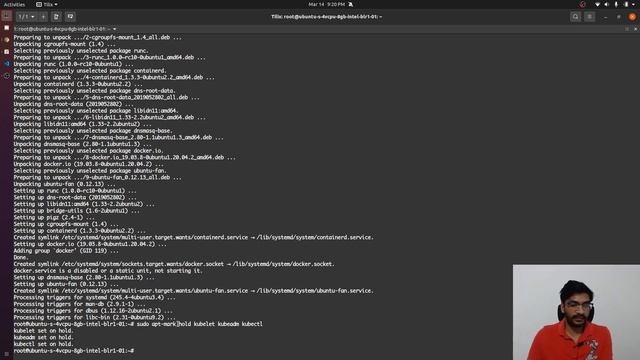Open the volume speaker indicator
Image resolution: width=640 pixels, height=360 pixels.
pos(607,4)
